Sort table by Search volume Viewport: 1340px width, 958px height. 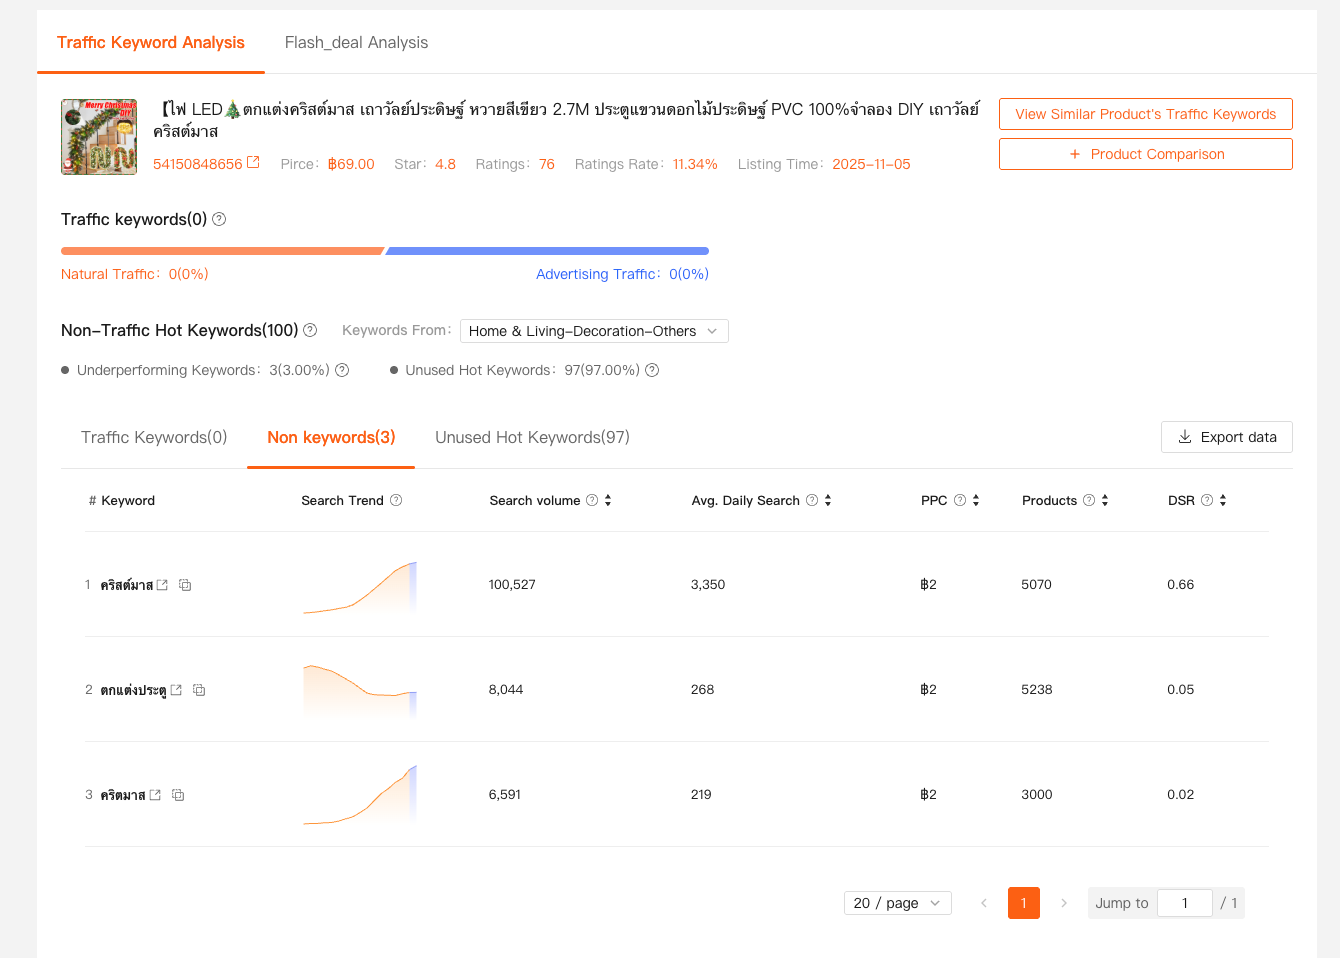click(608, 500)
